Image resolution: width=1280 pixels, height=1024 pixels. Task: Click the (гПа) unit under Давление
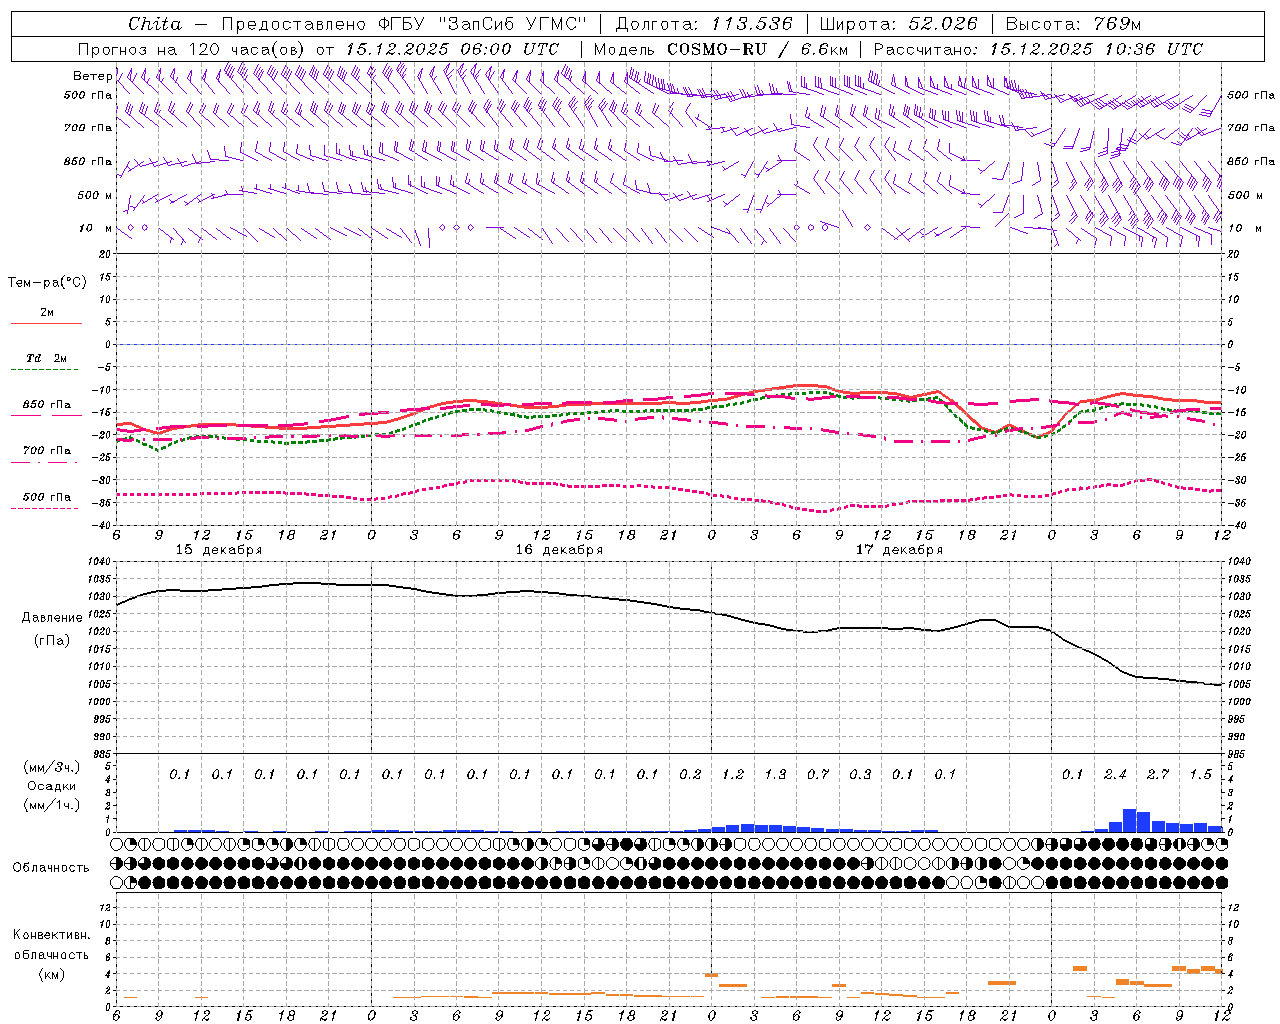click(x=51, y=640)
